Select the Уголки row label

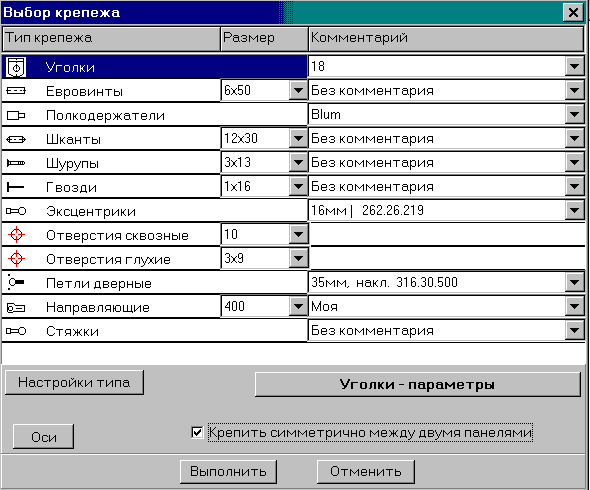70,67
